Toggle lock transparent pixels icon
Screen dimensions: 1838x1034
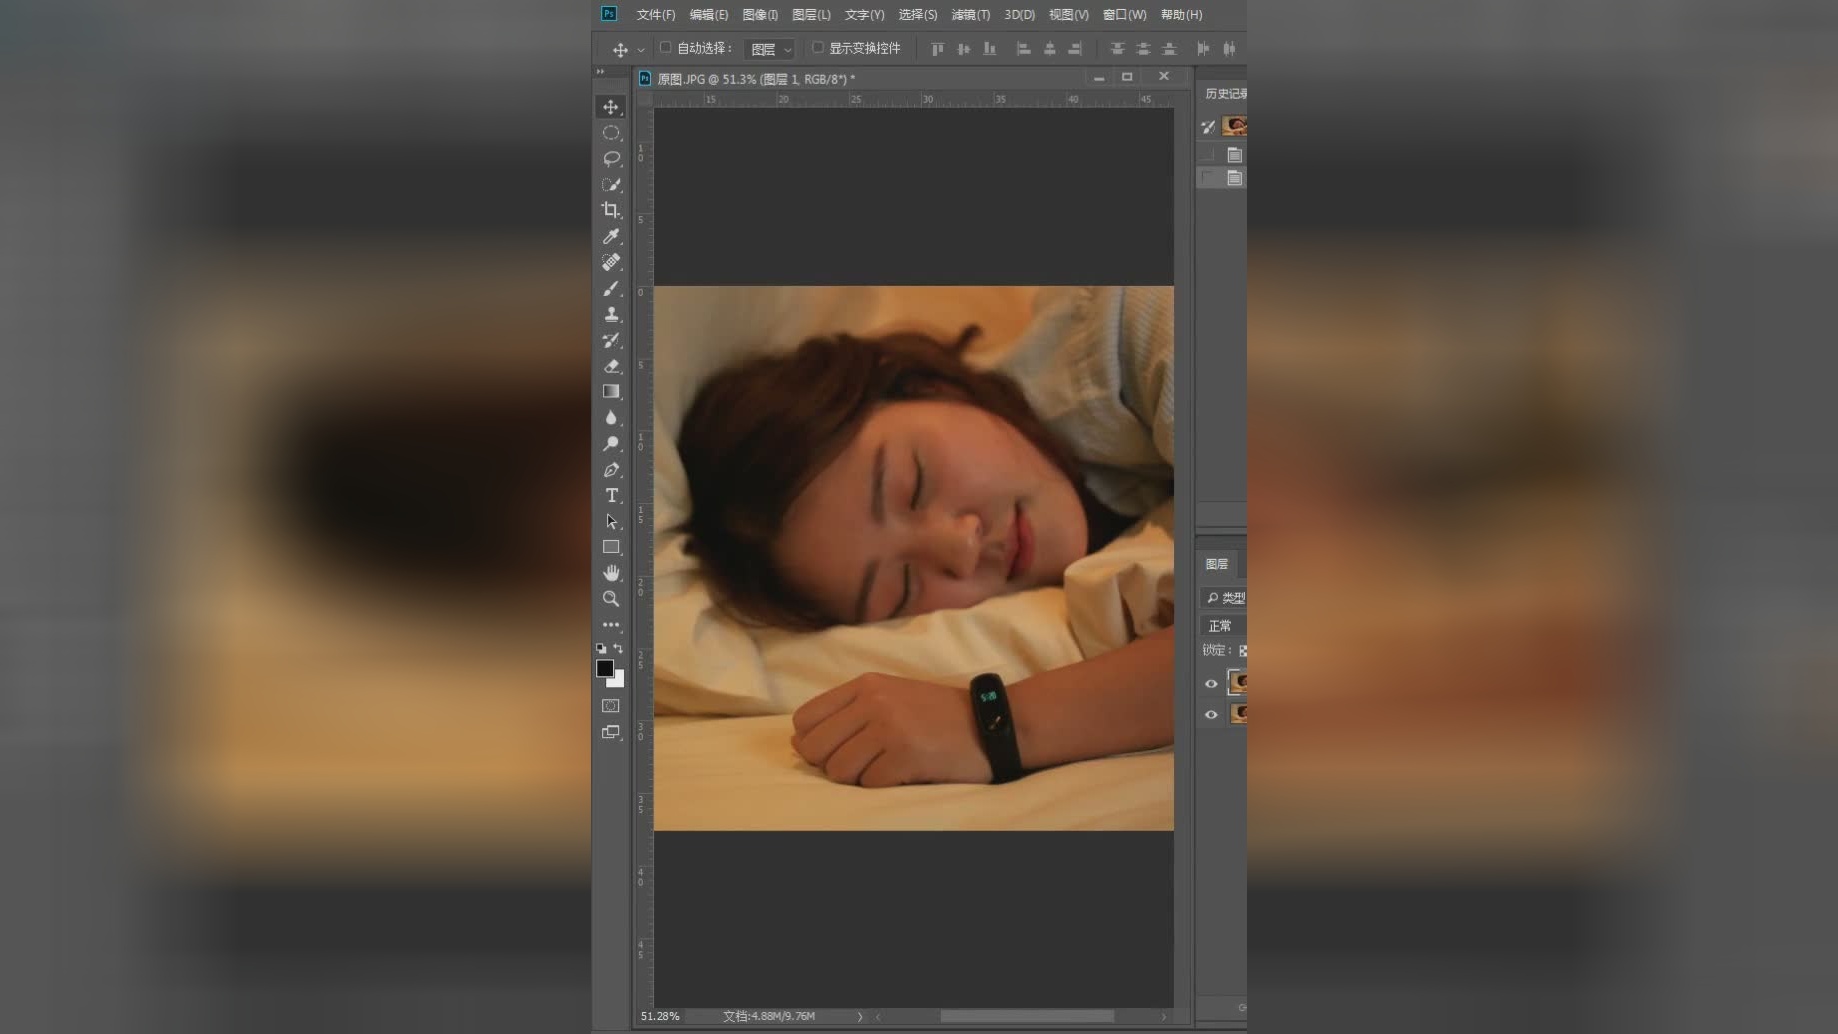[x=1242, y=651]
